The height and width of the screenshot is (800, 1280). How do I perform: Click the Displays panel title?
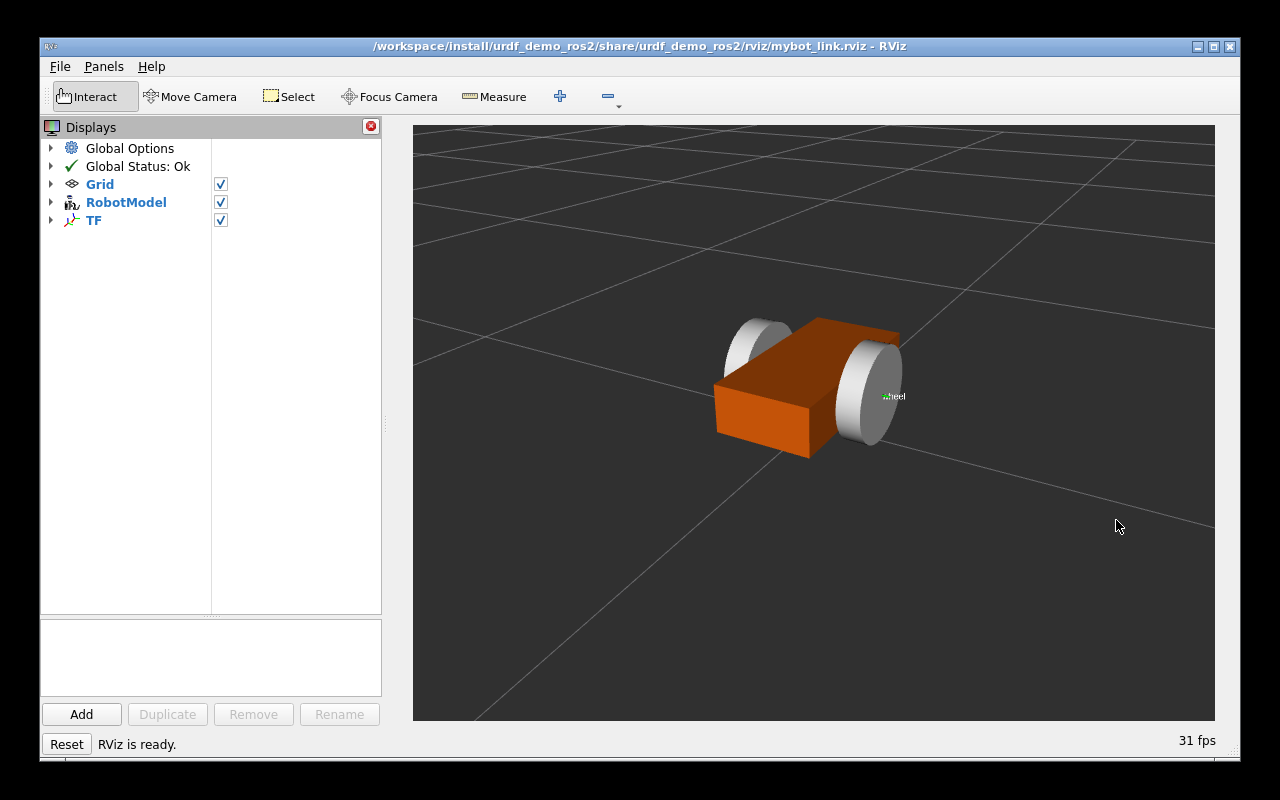pos(91,127)
